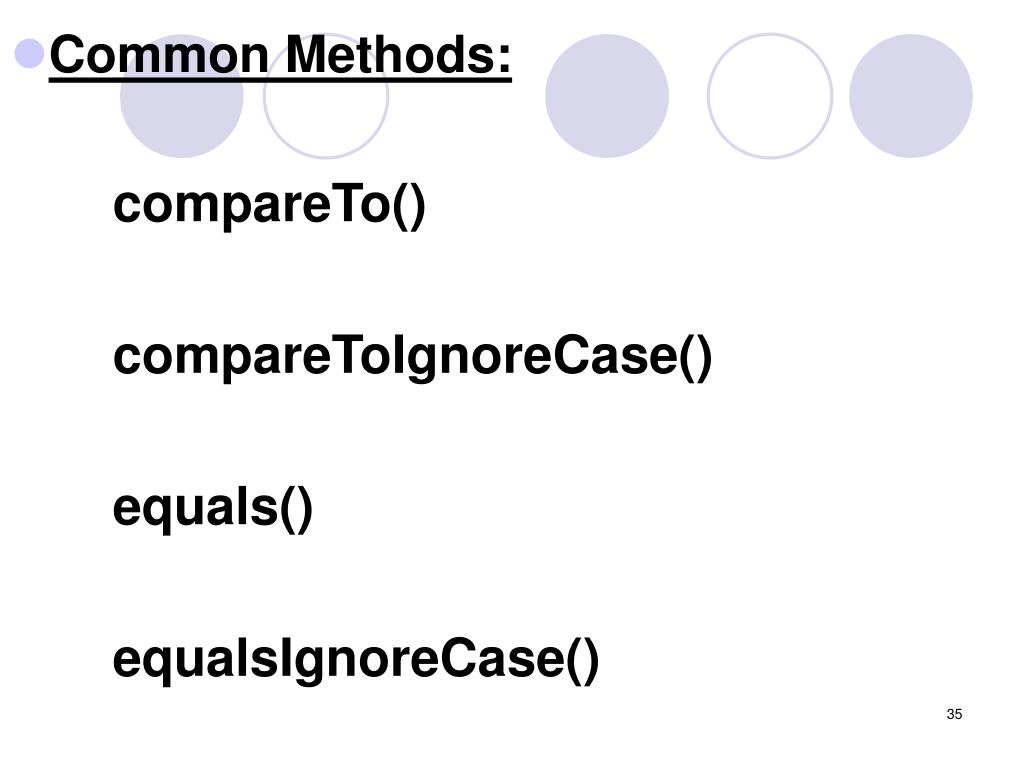
Task: Select the equalsIgnoreCase() text line
Action: (x=356, y=661)
